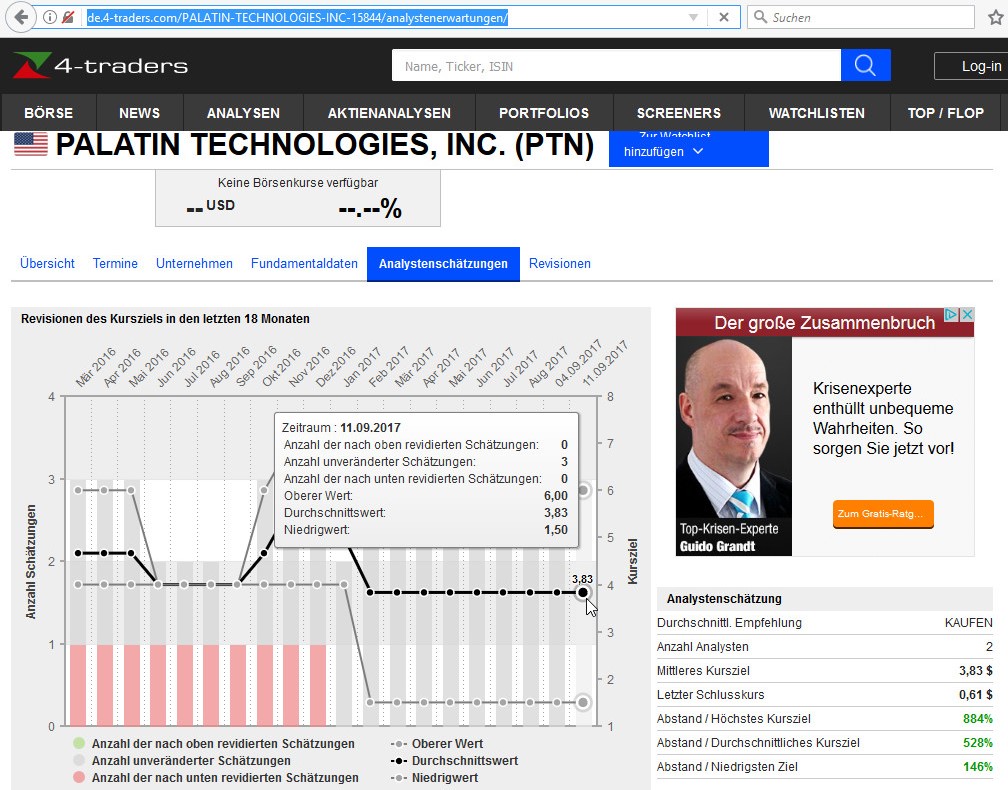Click the blue magnifier search button

(865, 66)
